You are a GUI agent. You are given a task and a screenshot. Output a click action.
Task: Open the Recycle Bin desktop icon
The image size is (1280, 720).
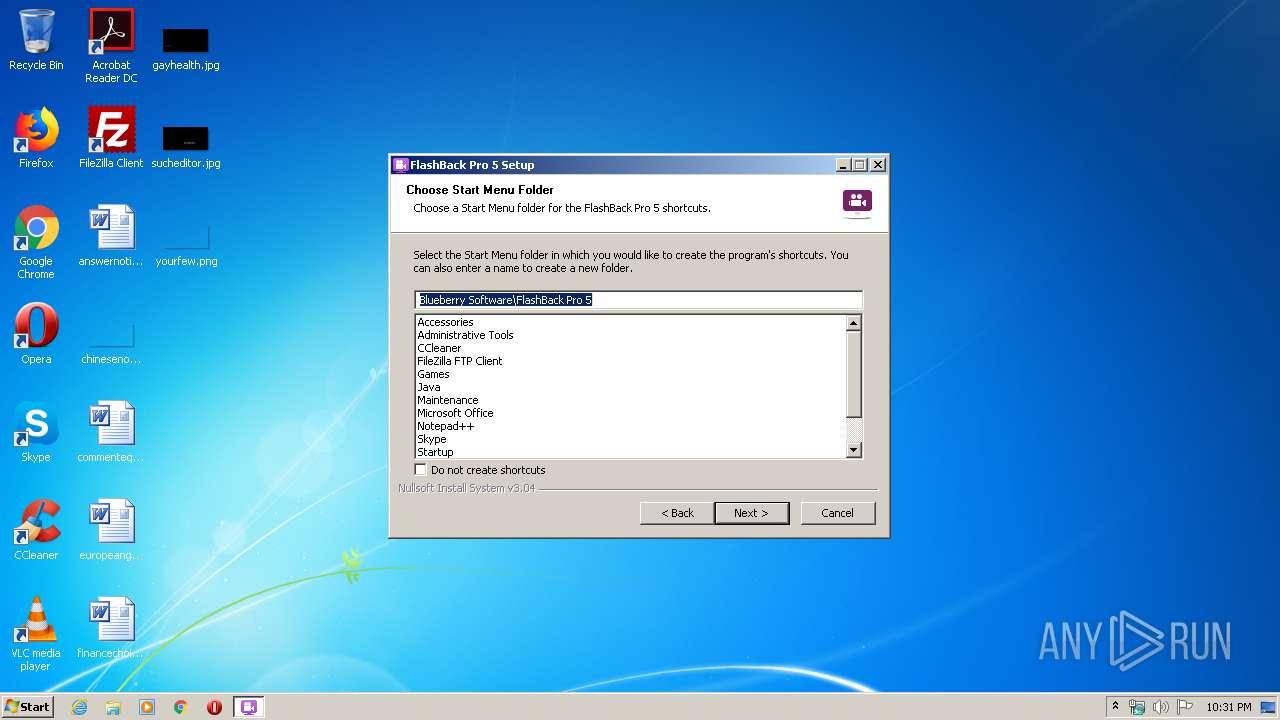(x=36, y=40)
